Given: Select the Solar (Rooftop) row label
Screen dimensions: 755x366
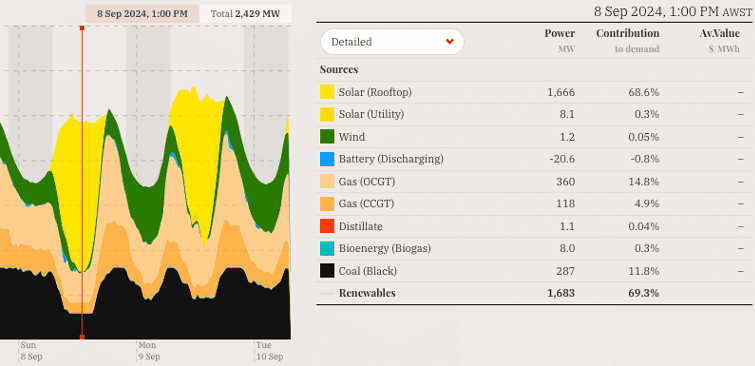Looking at the screenshot, I should point(375,92).
